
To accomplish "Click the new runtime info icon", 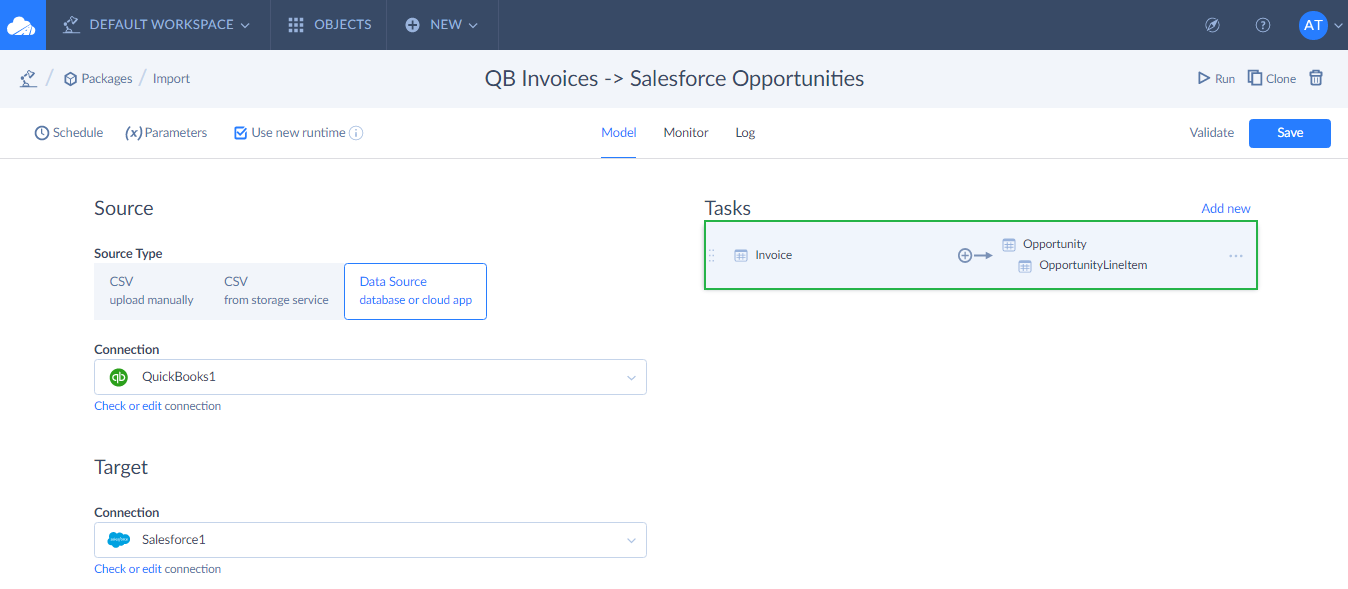I will [x=356, y=132].
